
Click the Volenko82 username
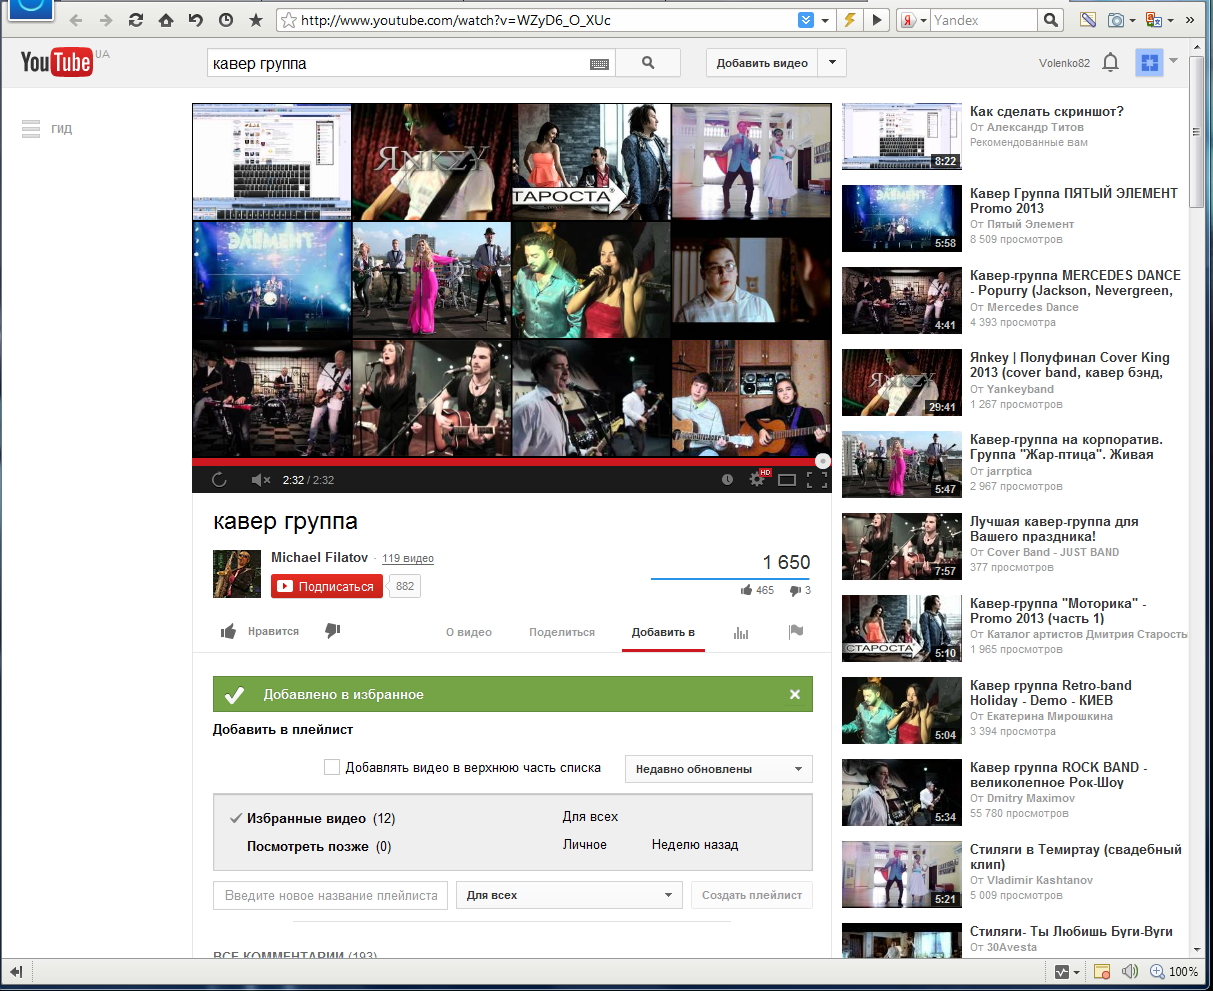tap(1064, 63)
